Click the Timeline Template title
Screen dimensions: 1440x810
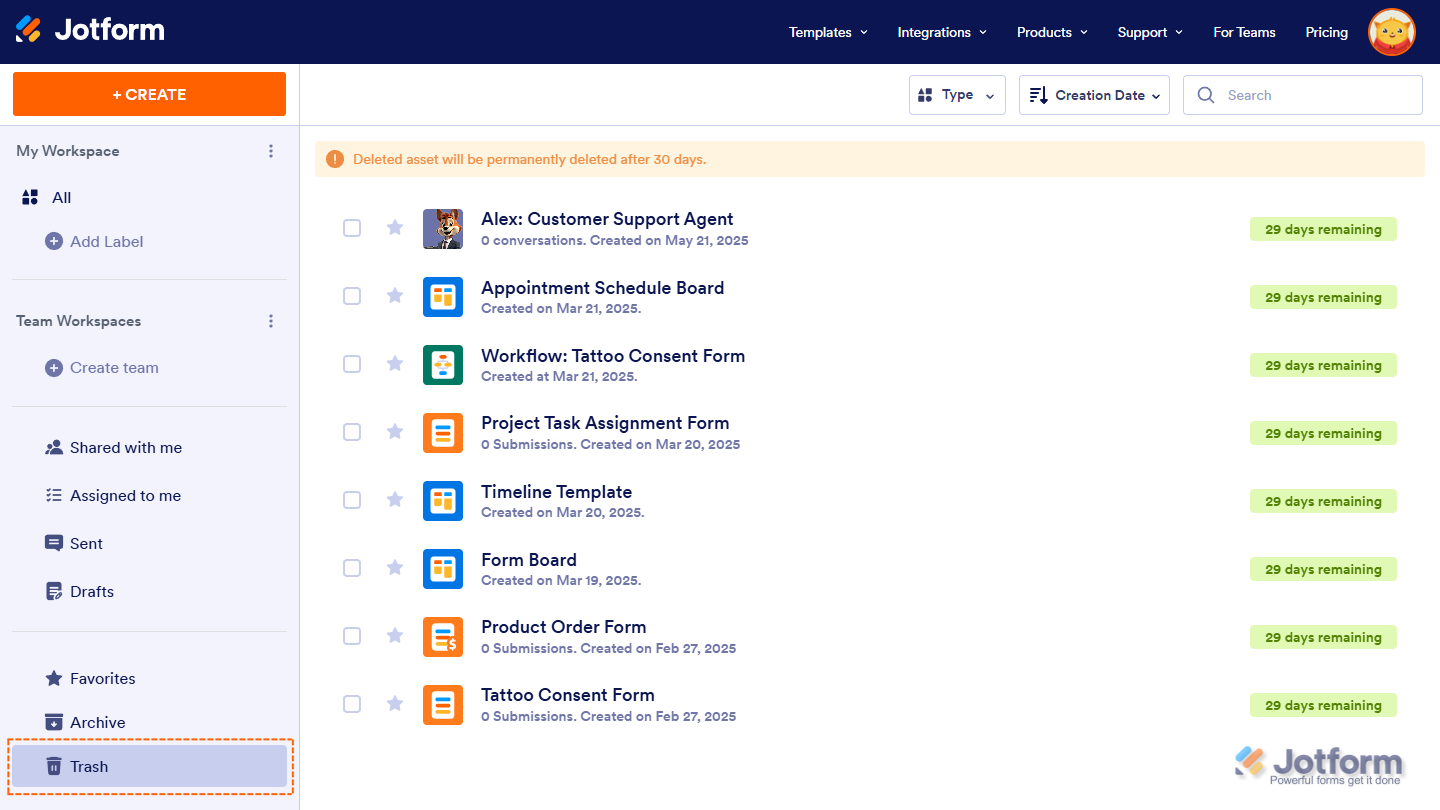(557, 491)
